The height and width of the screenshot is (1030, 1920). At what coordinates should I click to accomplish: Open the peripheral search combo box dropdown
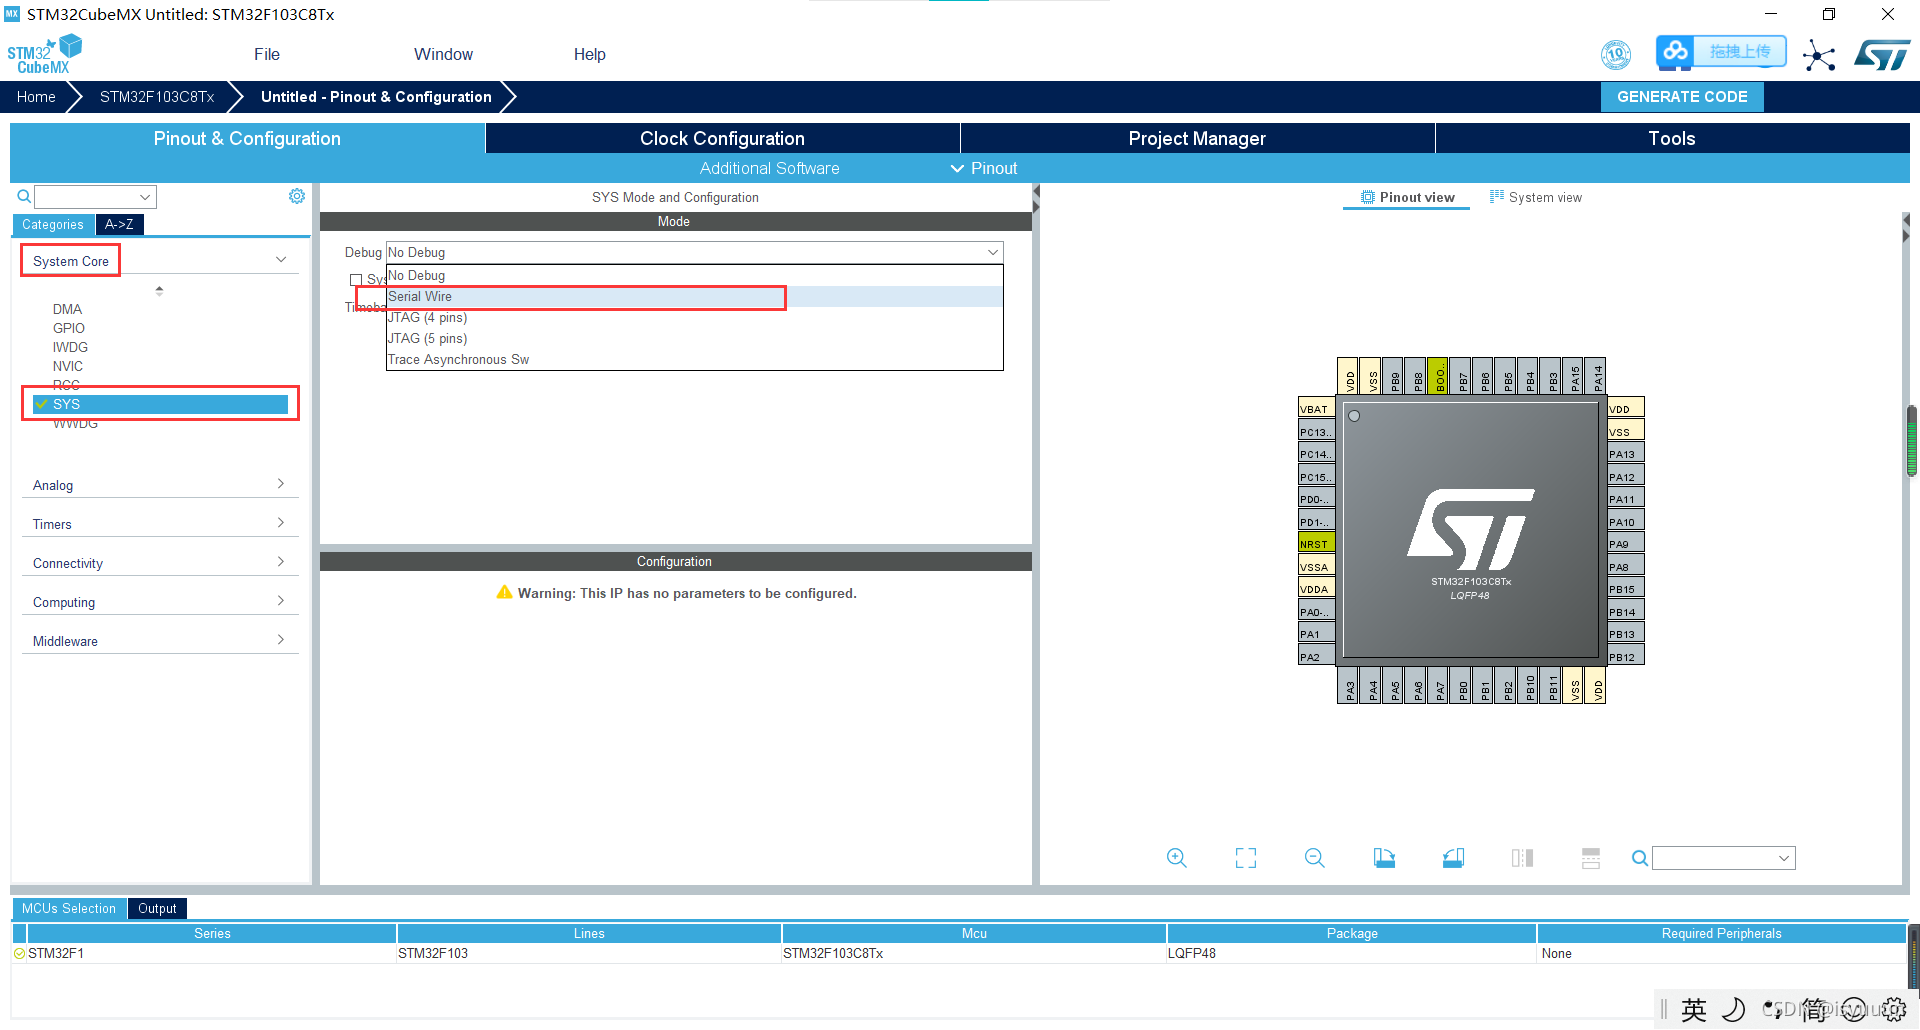click(x=145, y=197)
